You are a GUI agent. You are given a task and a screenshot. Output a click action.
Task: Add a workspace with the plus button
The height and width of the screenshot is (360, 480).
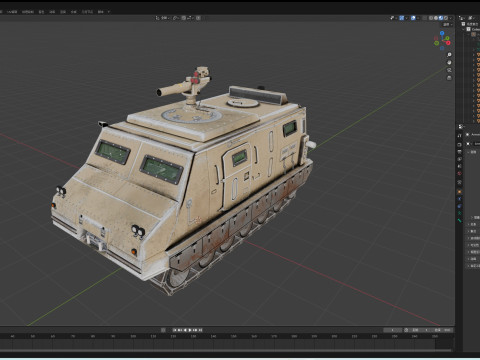click(x=109, y=12)
